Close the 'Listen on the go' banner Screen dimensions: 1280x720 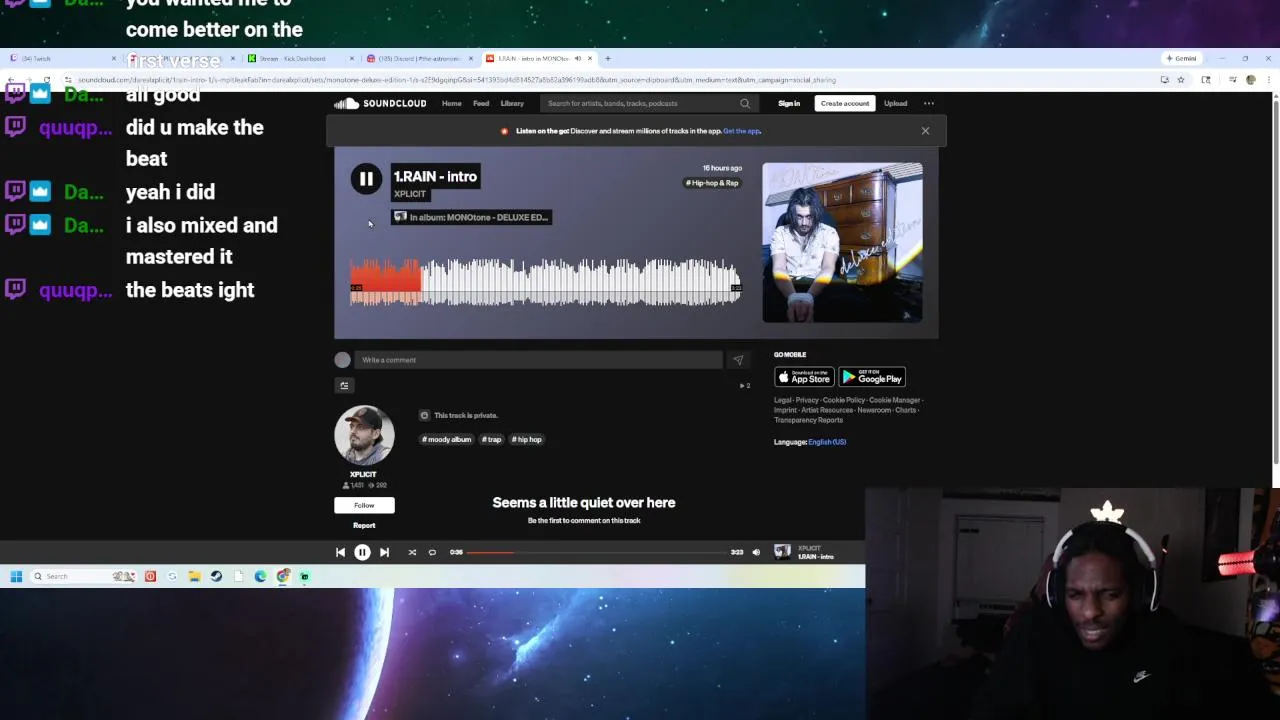pyautogui.click(x=925, y=131)
